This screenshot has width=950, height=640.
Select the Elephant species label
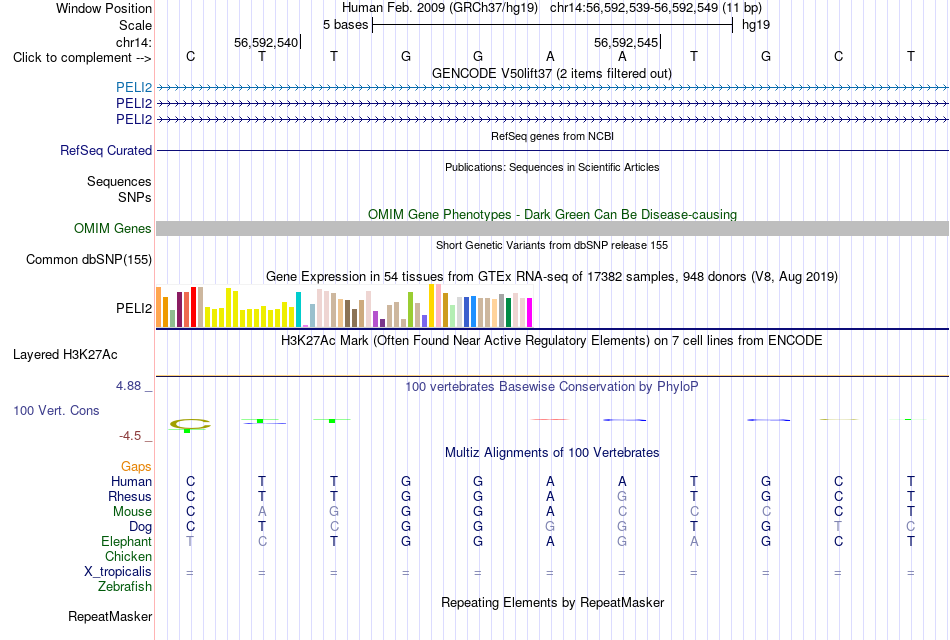tap(126, 541)
